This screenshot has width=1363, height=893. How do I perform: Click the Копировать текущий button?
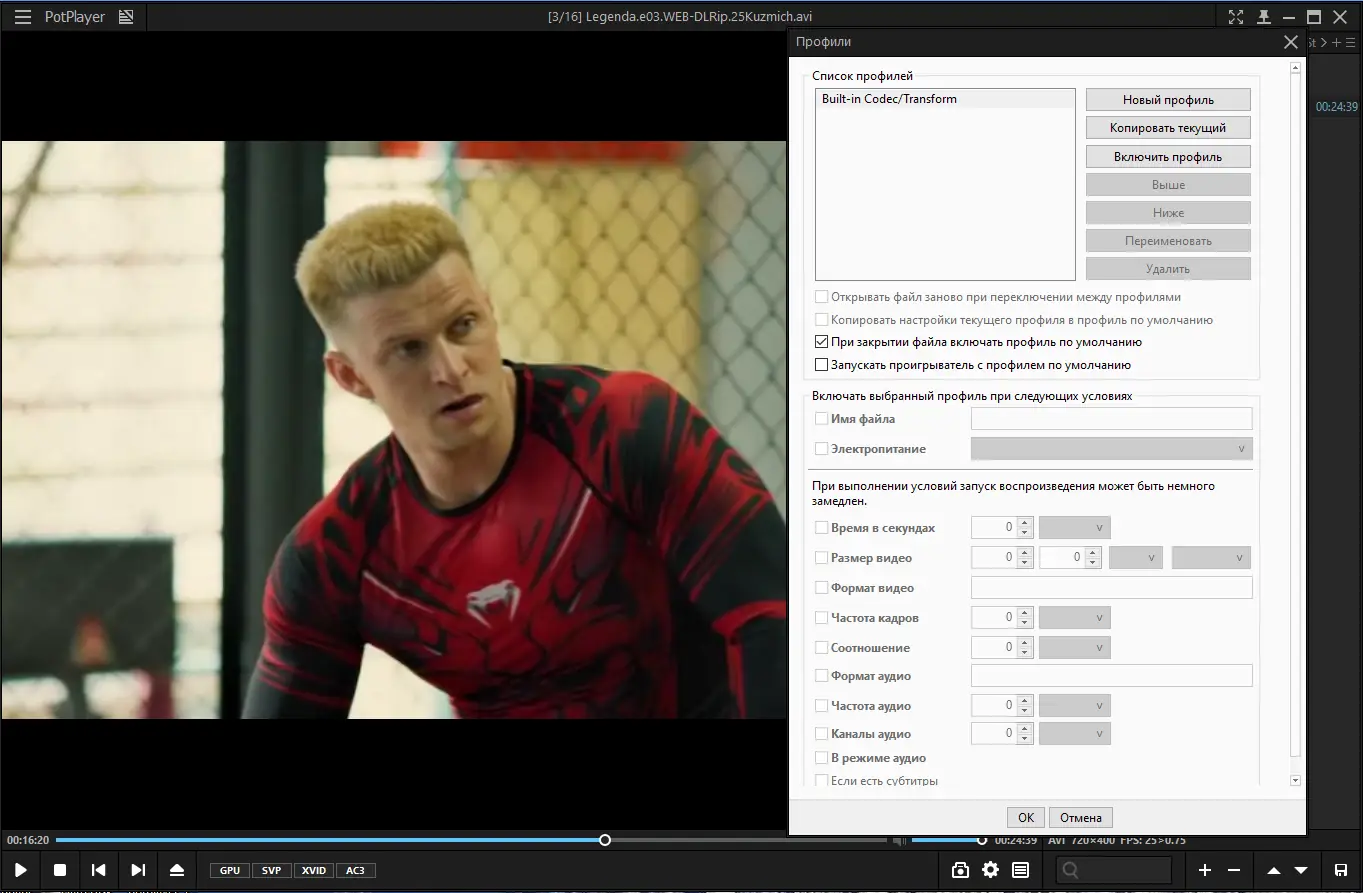pyautogui.click(x=1168, y=128)
